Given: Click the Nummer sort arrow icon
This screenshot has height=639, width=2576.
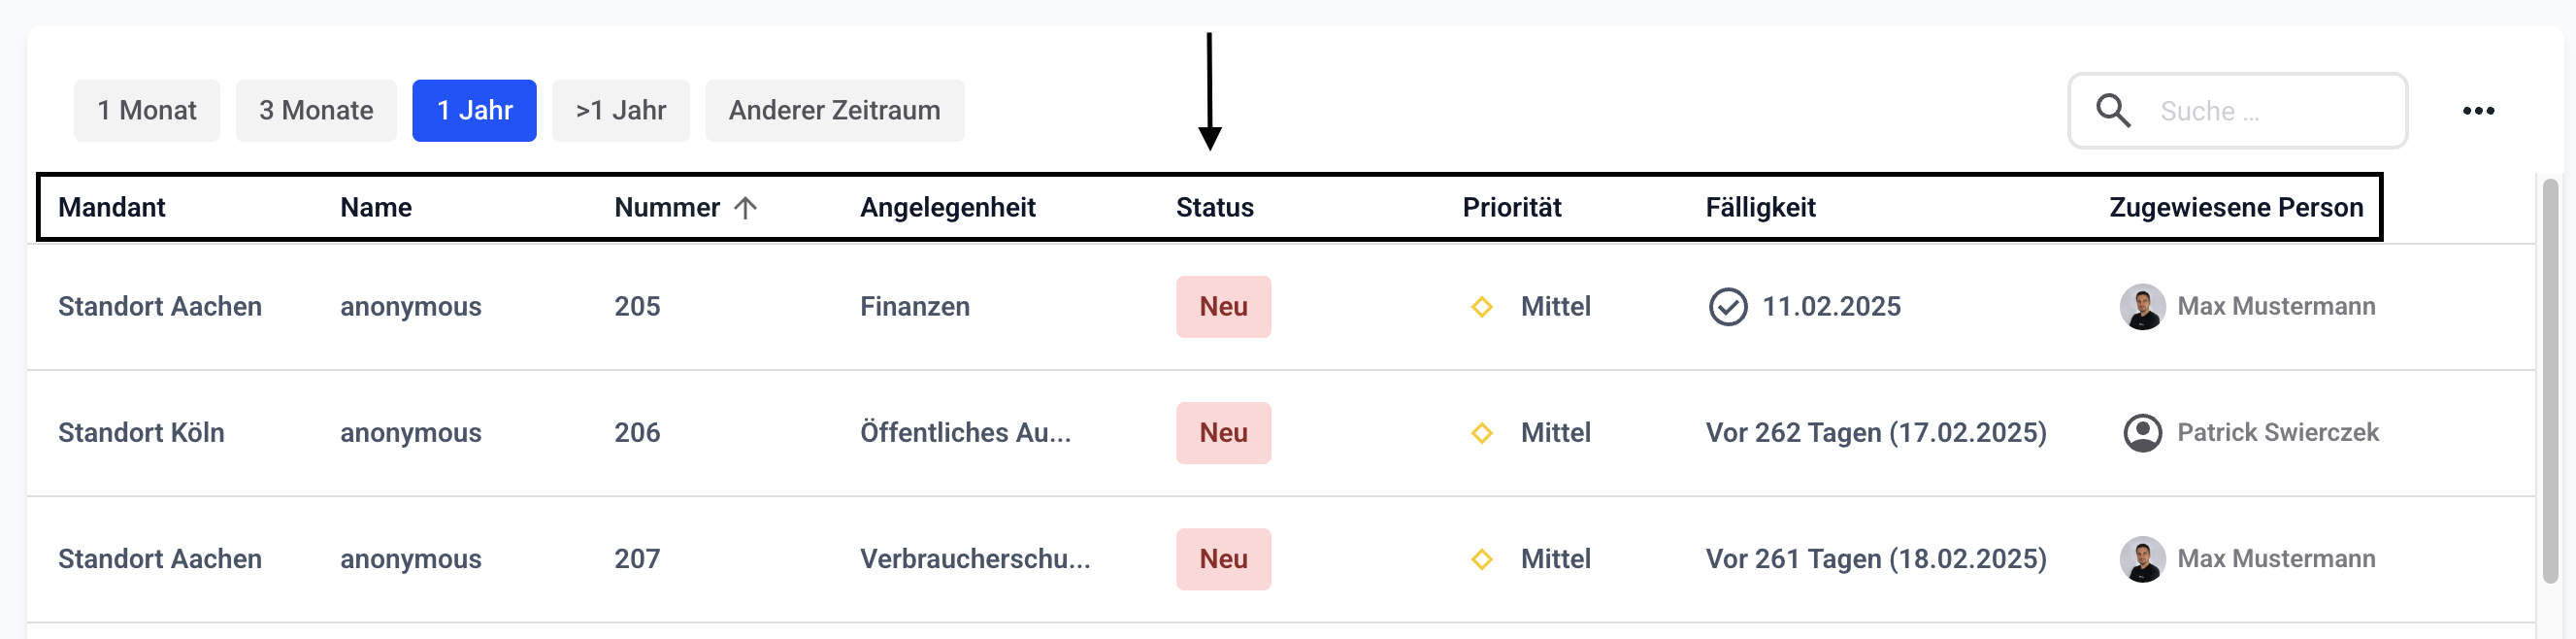Looking at the screenshot, I should click(745, 208).
